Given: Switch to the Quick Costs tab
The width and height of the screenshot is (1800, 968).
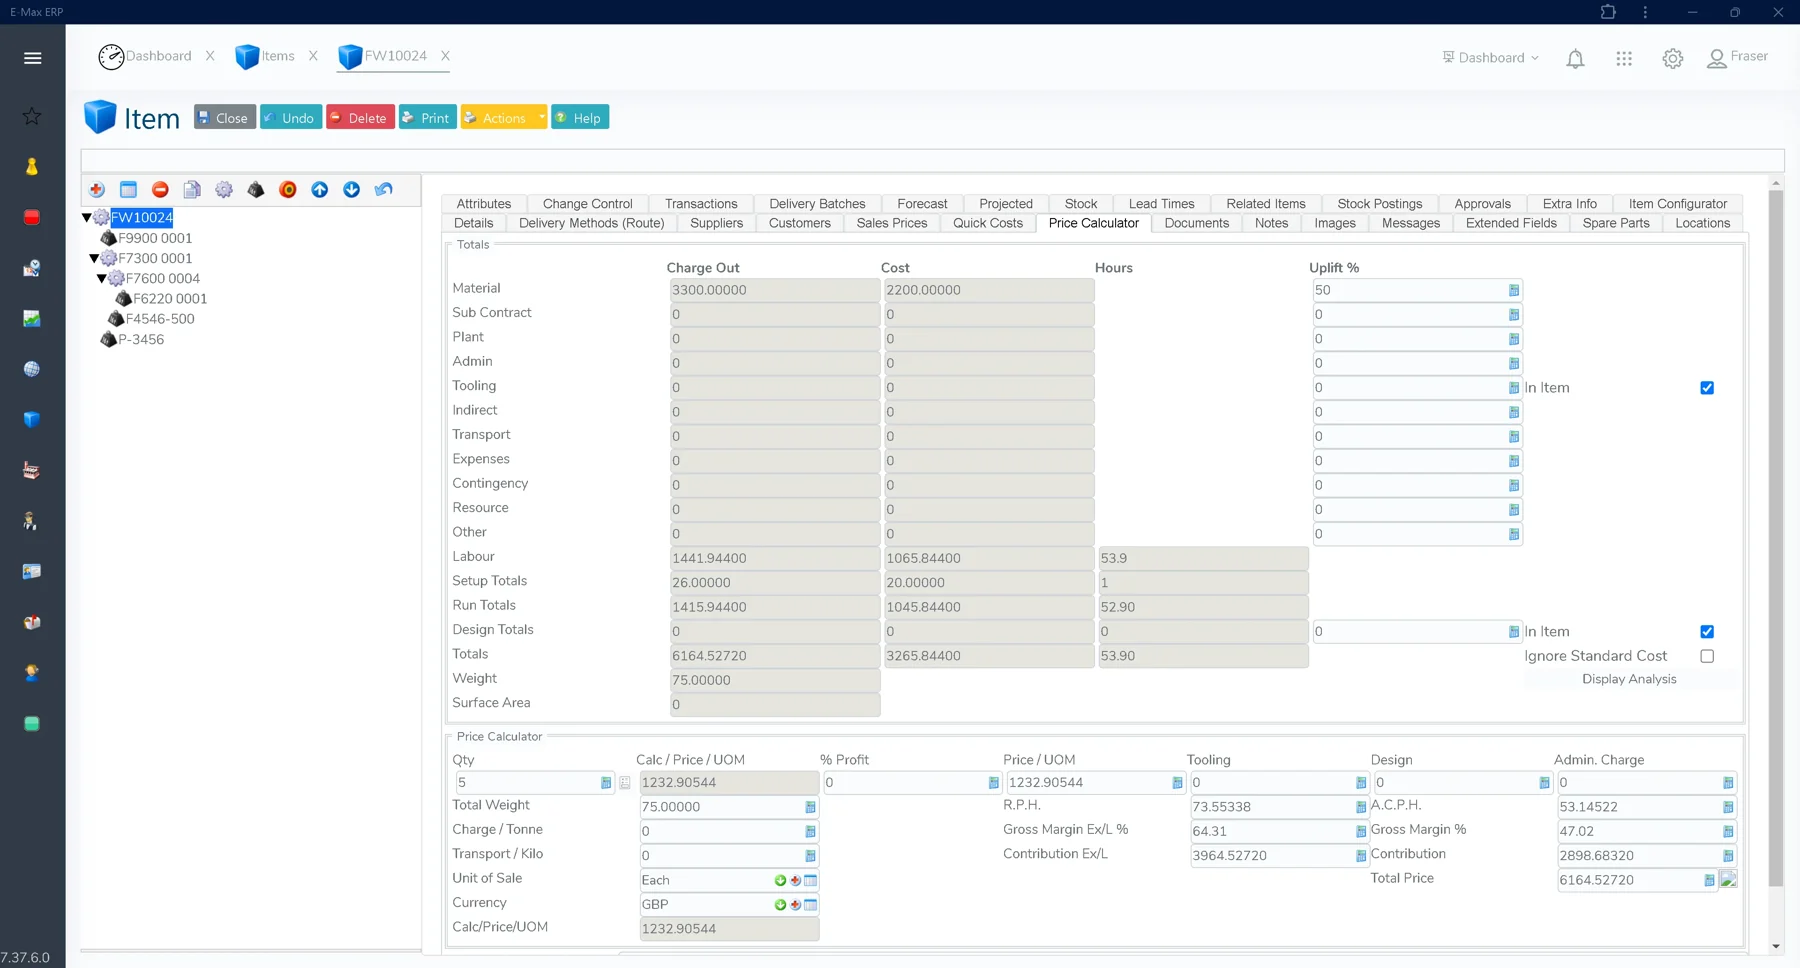Looking at the screenshot, I should (988, 223).
